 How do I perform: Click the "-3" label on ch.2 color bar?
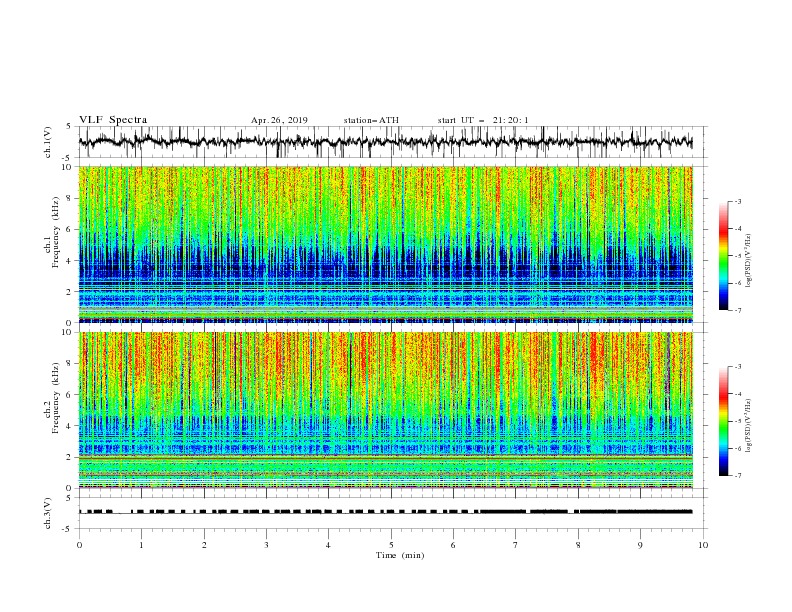coord(737,367)
